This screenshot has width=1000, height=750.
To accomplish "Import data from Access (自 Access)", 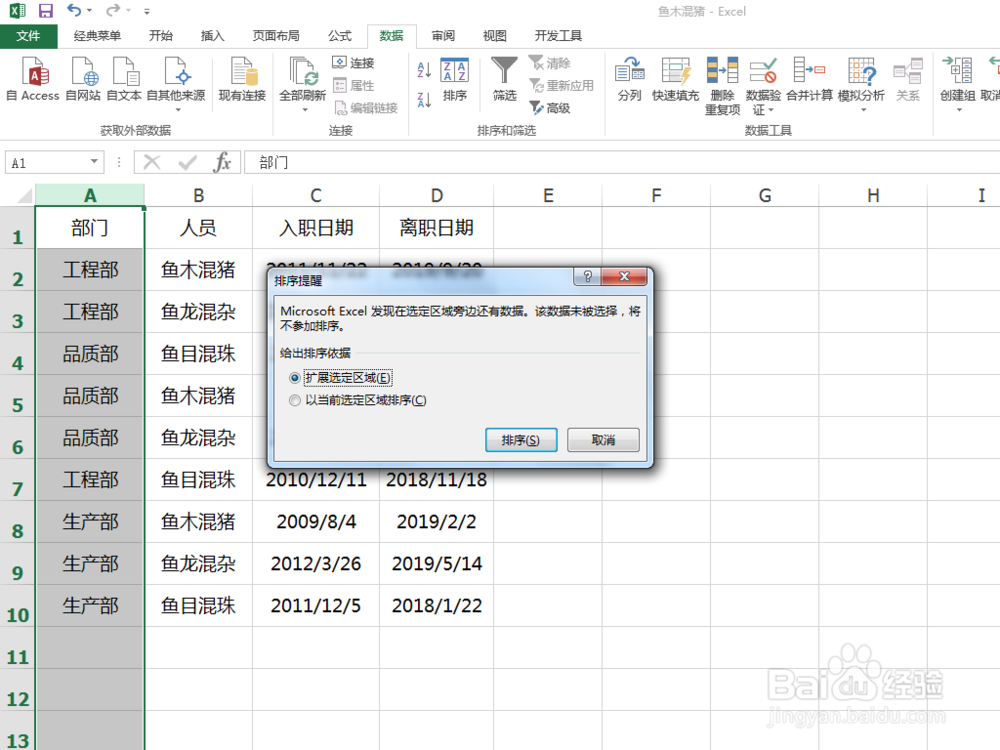I will tap(33, 79).
